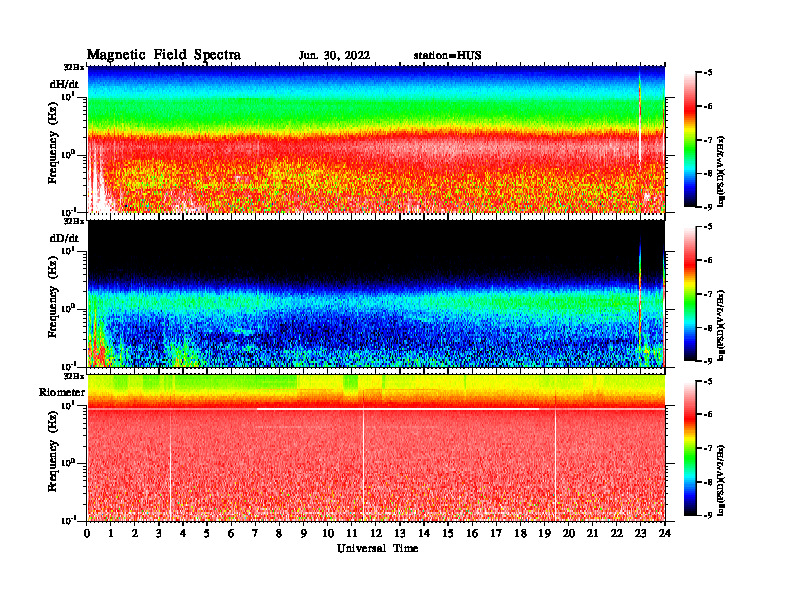Click hour tick label '12' on time axis
Screen dimensions: 792x612
pyautogui.click(x=376, y=533)
